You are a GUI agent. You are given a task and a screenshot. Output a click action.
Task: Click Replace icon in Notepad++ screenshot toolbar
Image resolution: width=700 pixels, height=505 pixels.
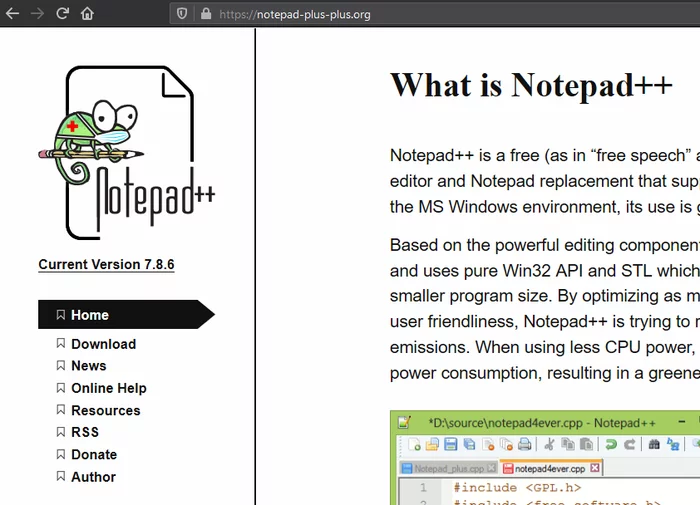673,444
